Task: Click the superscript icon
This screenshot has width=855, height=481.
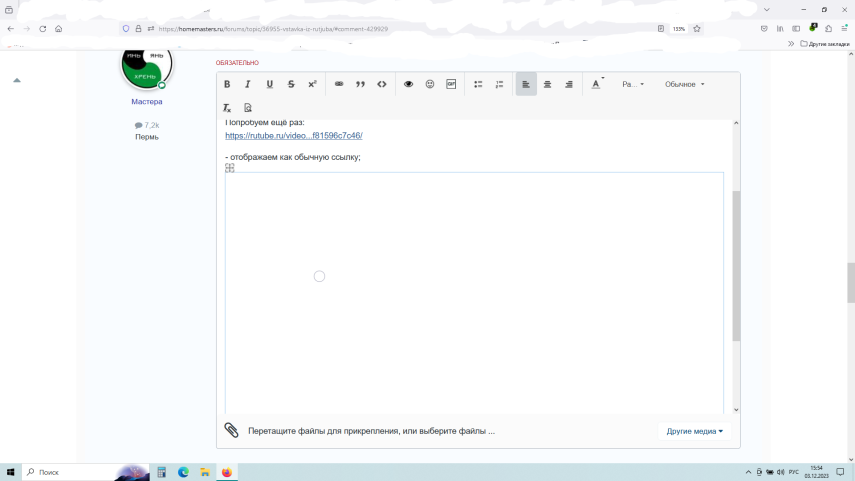Action: [312, 84]
